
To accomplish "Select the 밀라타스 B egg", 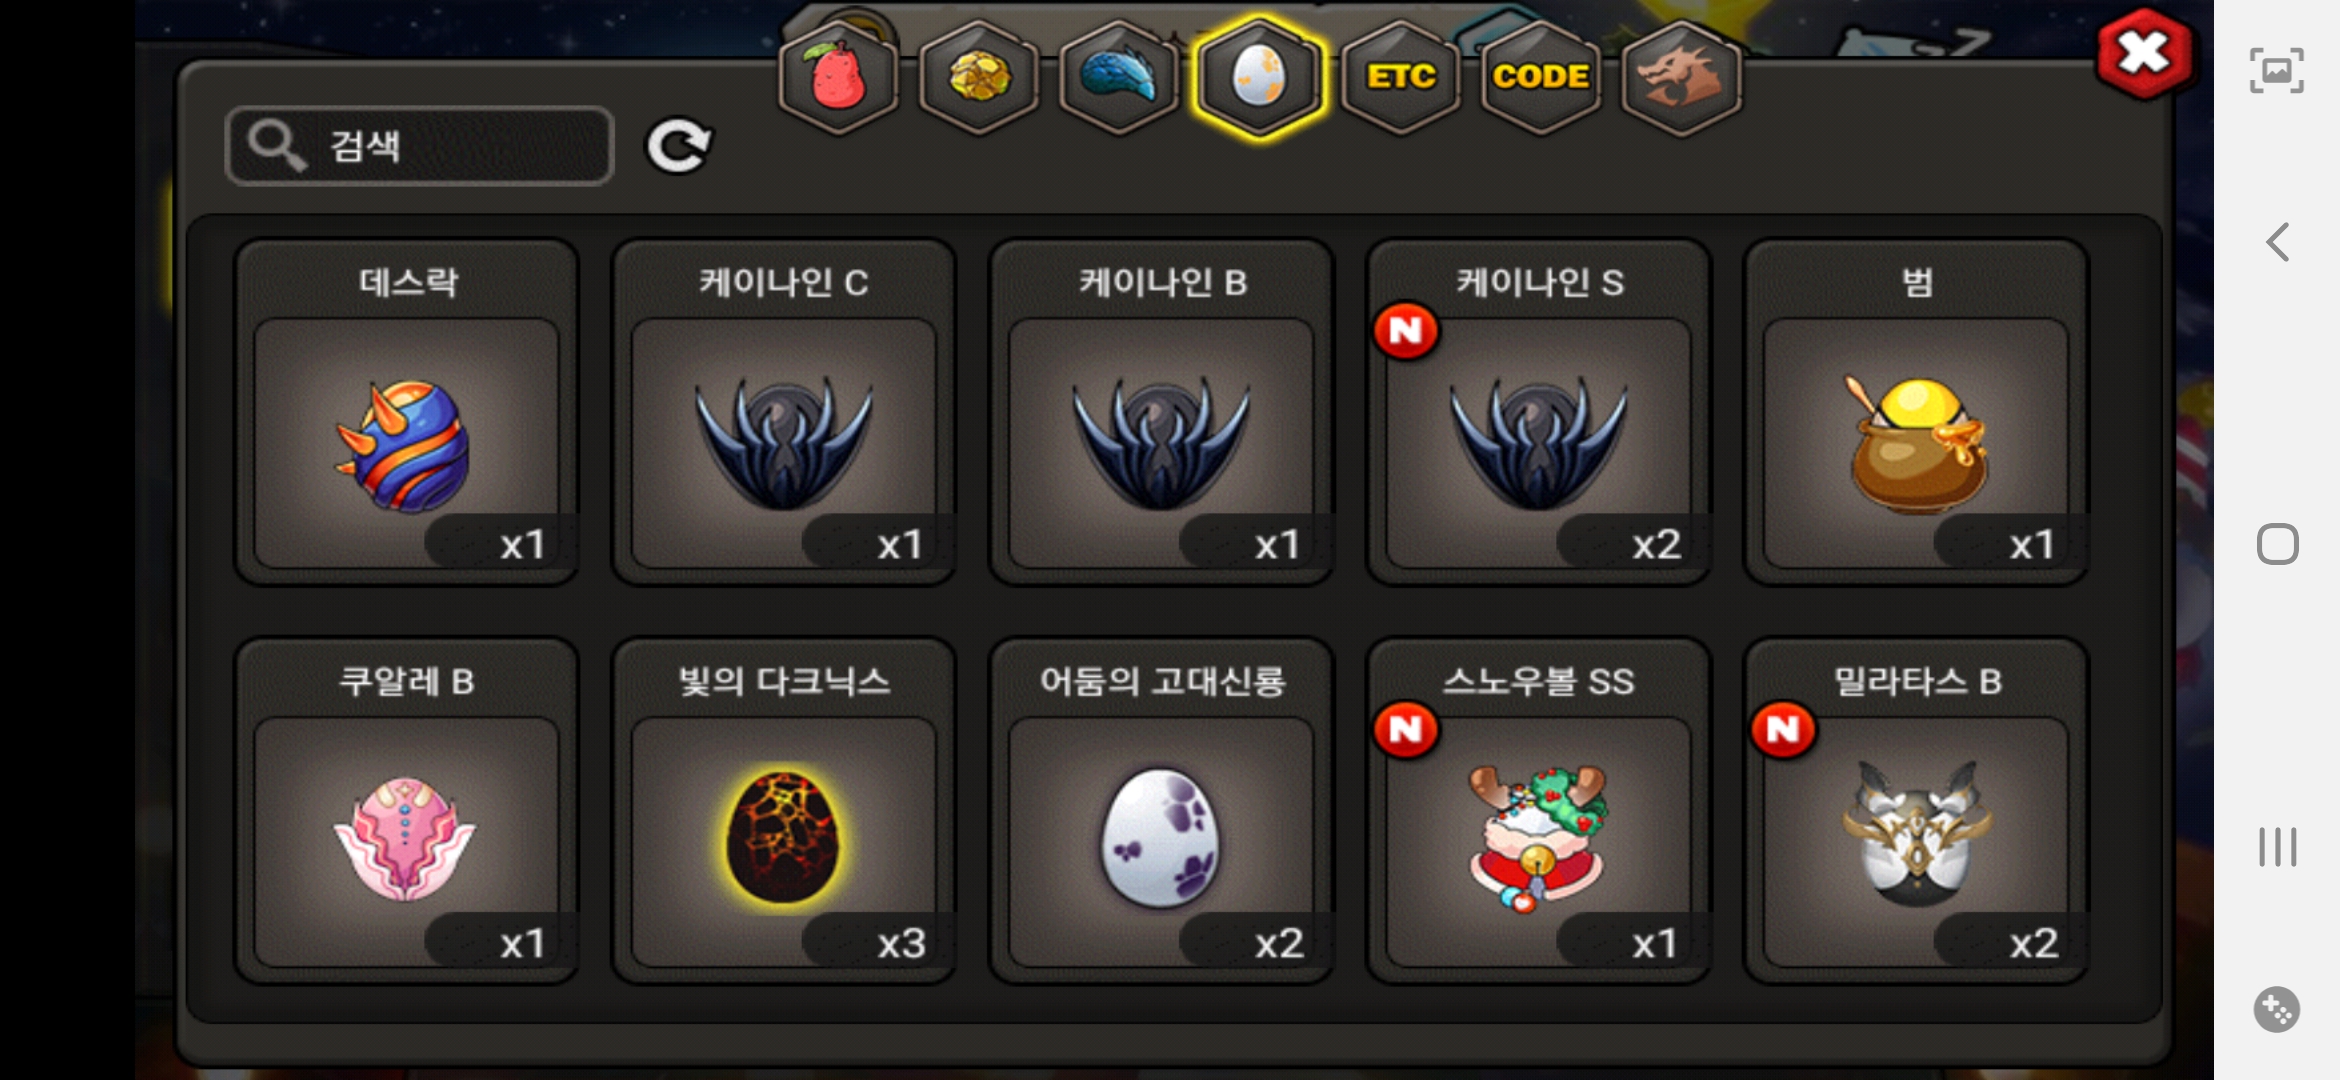I will tap(1916, 810).
